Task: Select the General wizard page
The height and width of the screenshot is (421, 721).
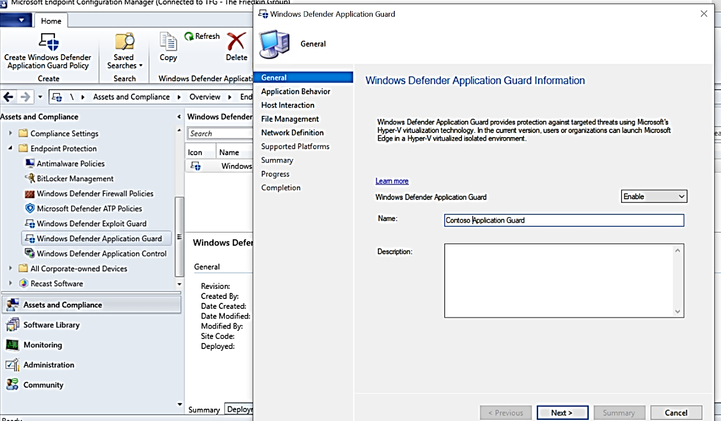Action: point(303,78)
